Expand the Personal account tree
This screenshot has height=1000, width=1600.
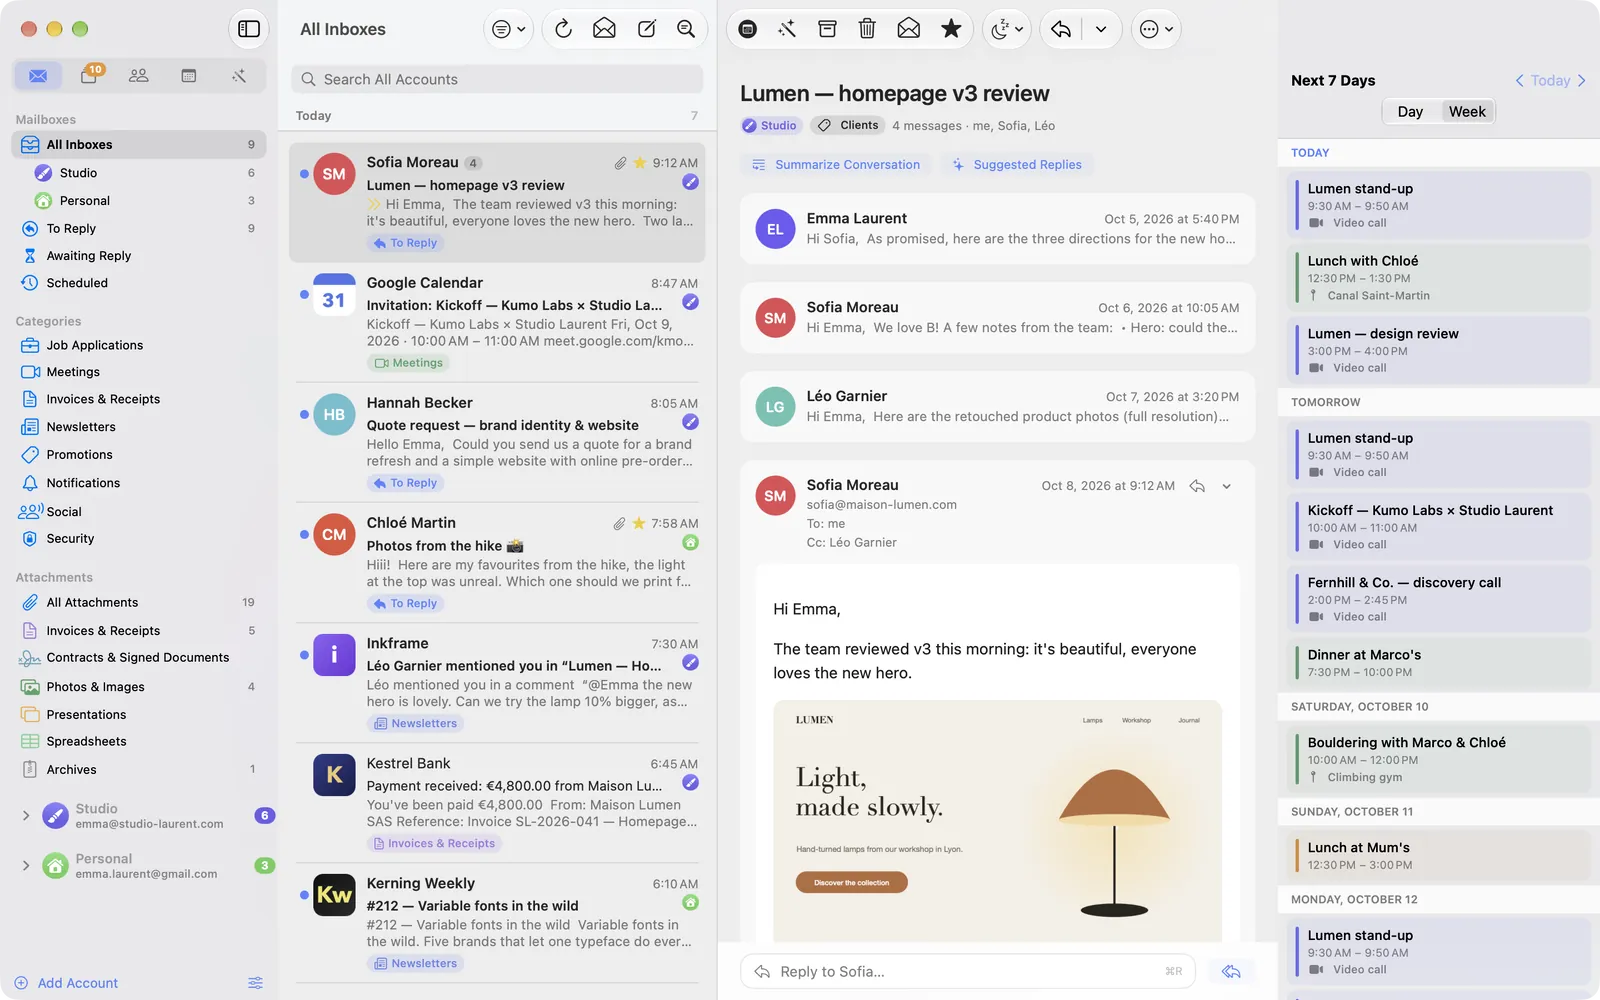[26, 866]
